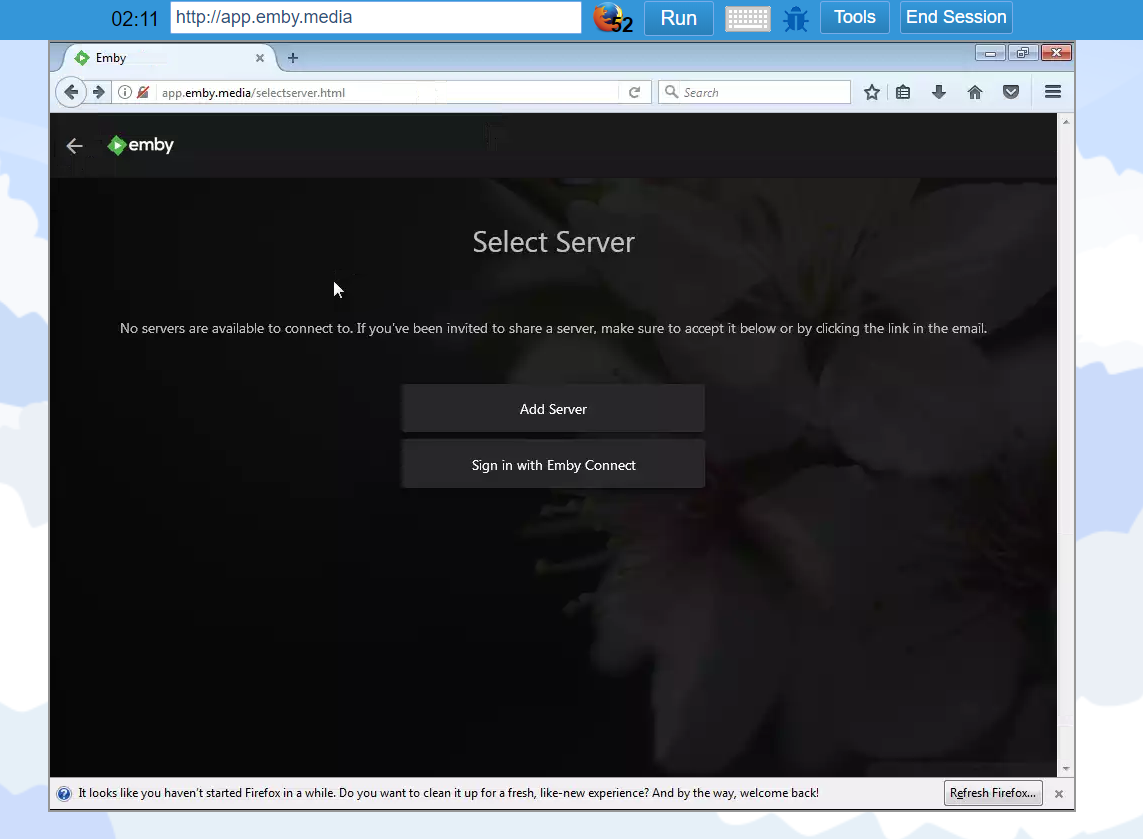This screenshot has width=1143, height=839.
Task: Click the notification bar question icon
Action: point(64,794)
